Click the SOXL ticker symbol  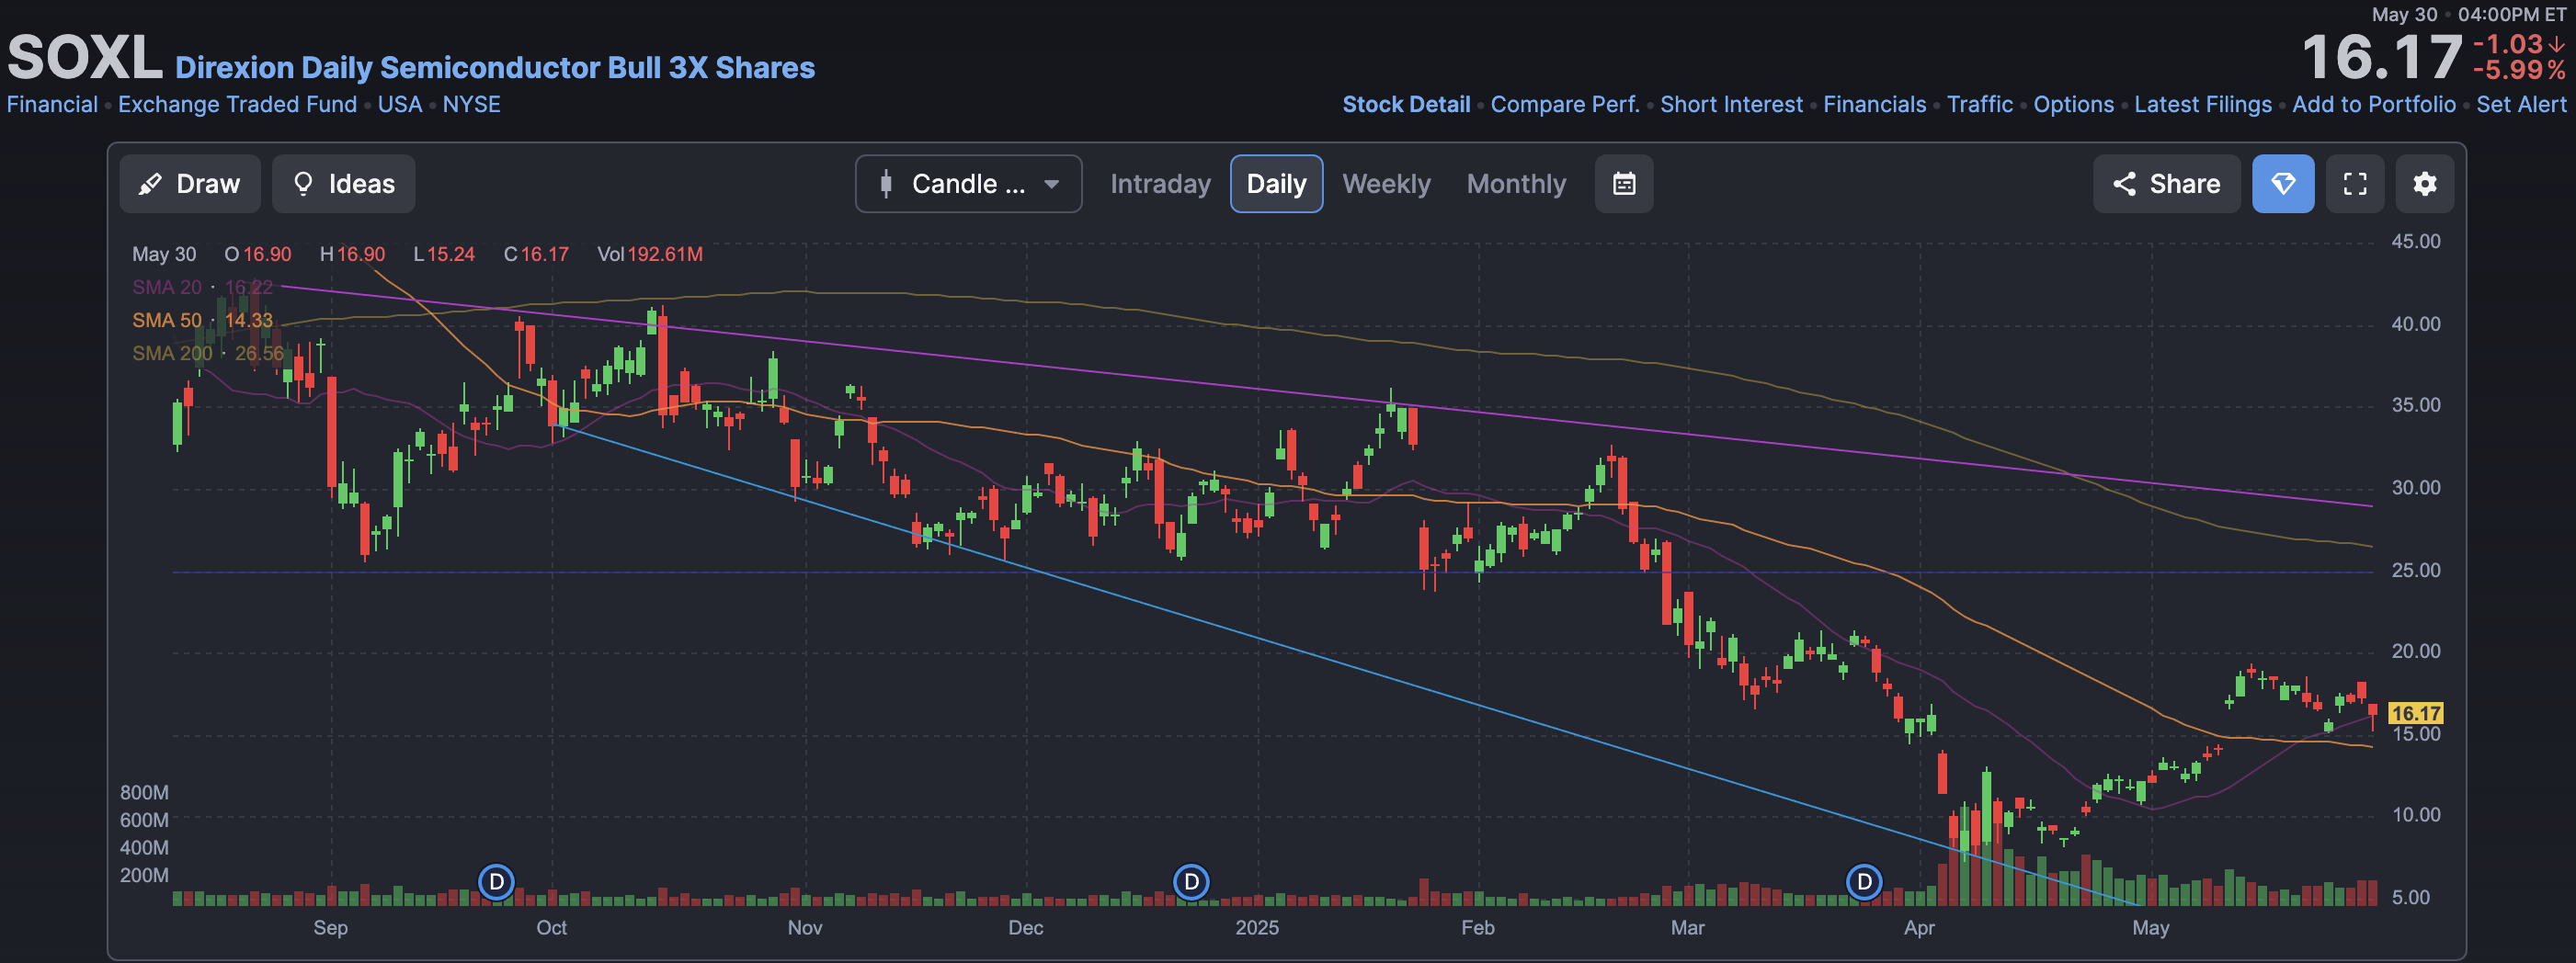(x=85, y=57)
